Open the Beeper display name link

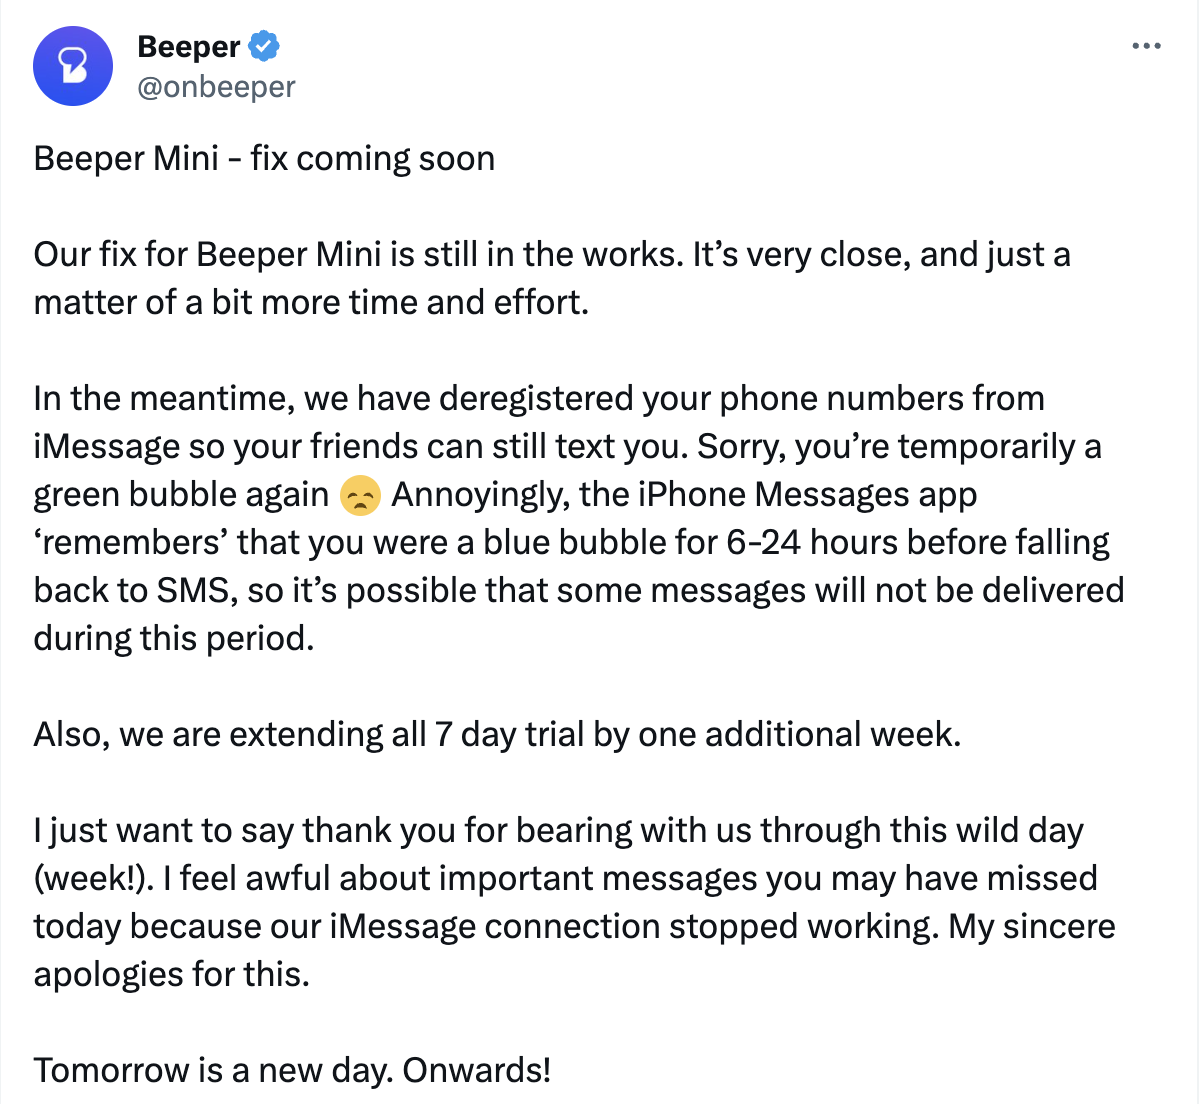point(189,46)
